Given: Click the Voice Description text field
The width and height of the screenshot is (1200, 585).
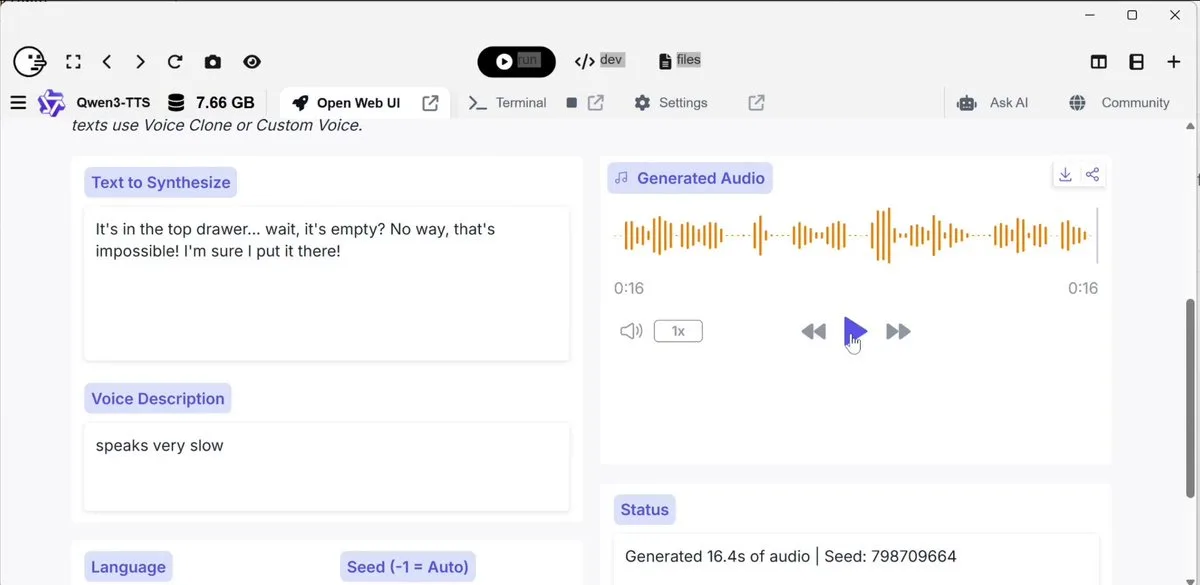Looking at the screenshot, I should [326, 466].
